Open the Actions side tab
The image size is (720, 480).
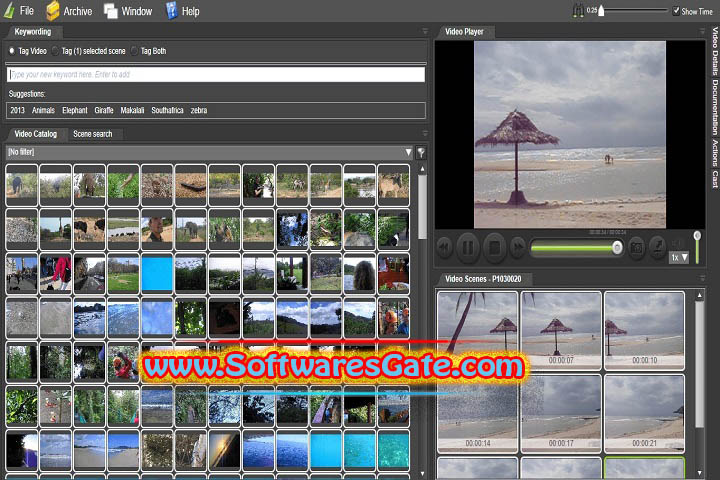tap(715, 153)
